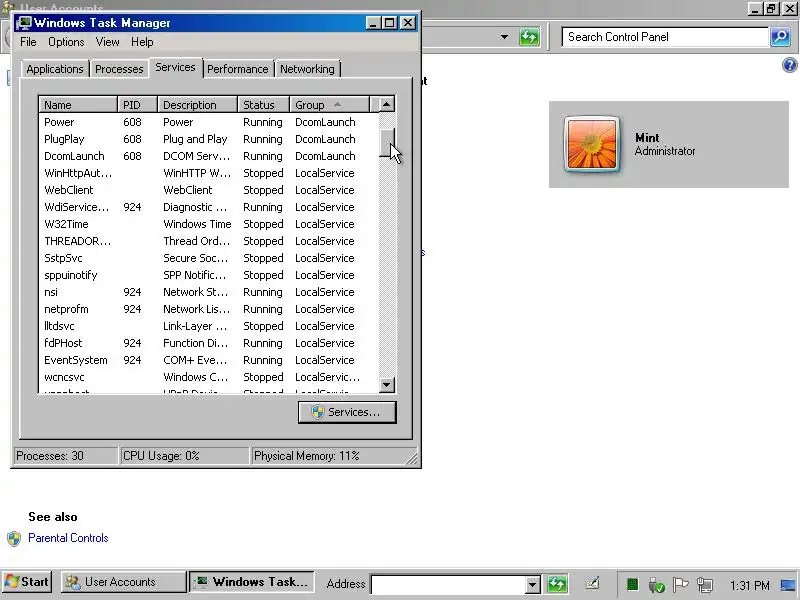Click the Task Manager title bar icon

click(23, 23)
